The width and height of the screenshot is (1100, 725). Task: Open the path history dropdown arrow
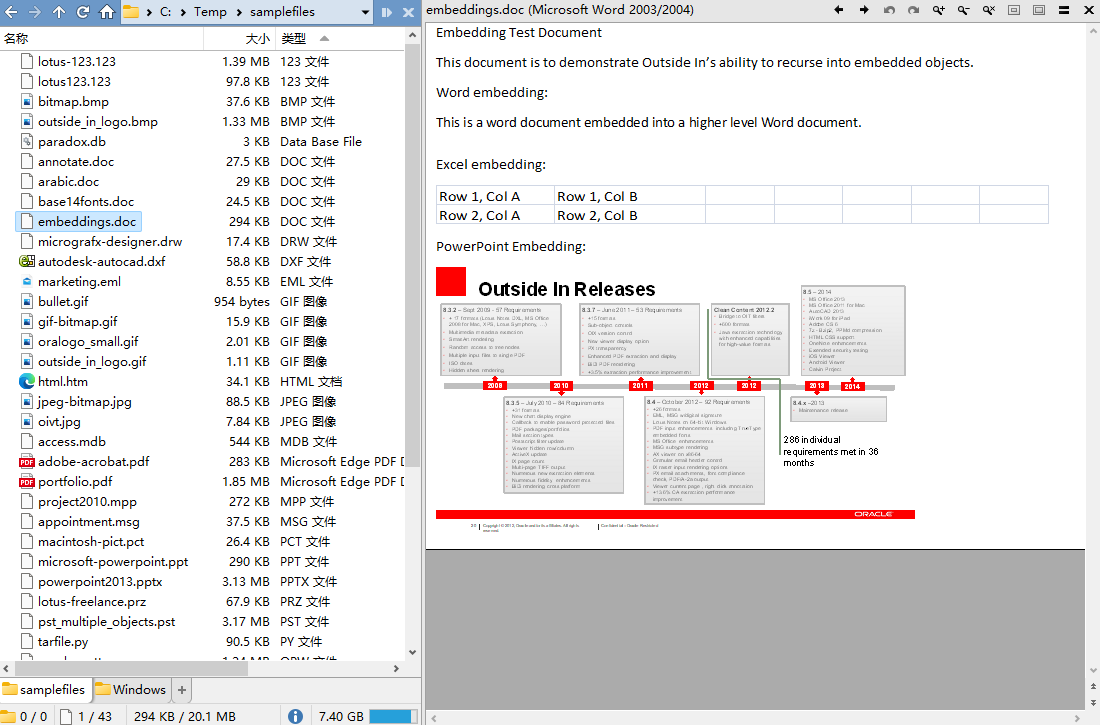365,12
